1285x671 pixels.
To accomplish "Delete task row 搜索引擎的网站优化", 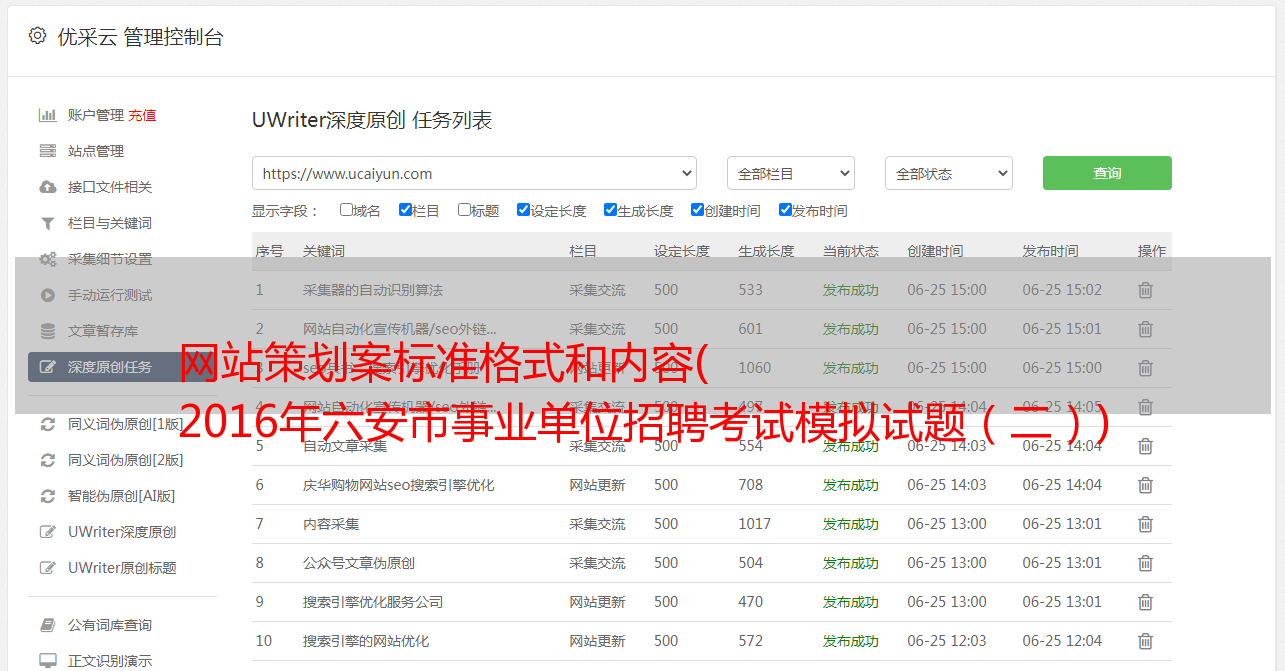I will point(1146,641).
